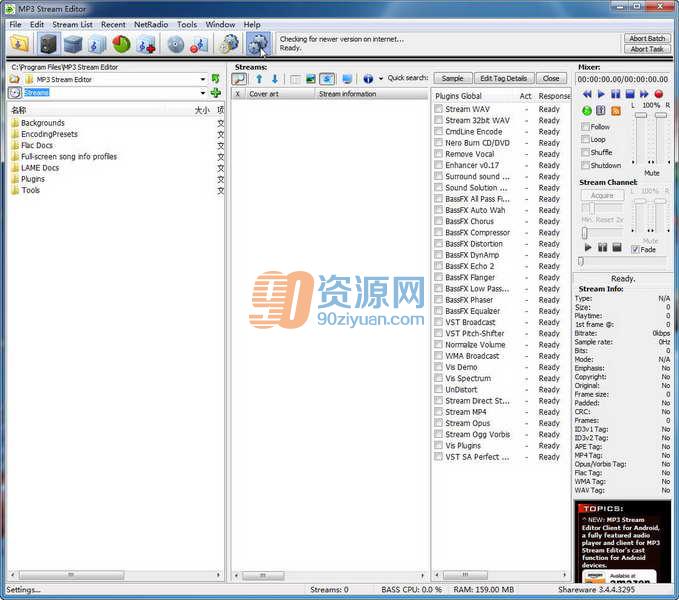This screenshot has width=679, height=600.
Task: Open the Help menu
Action: [x=252, y=24]
